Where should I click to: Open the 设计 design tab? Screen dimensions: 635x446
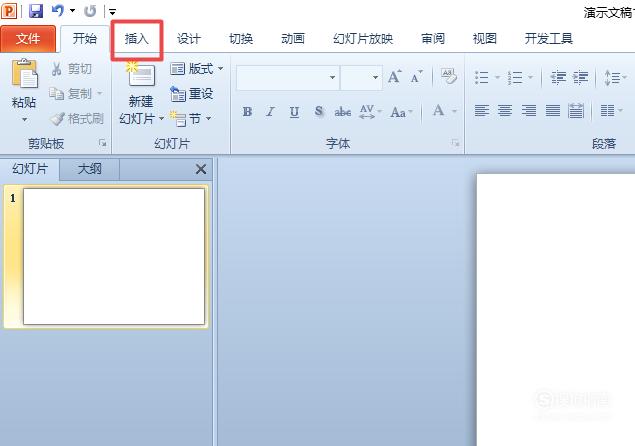click(189, 39)
